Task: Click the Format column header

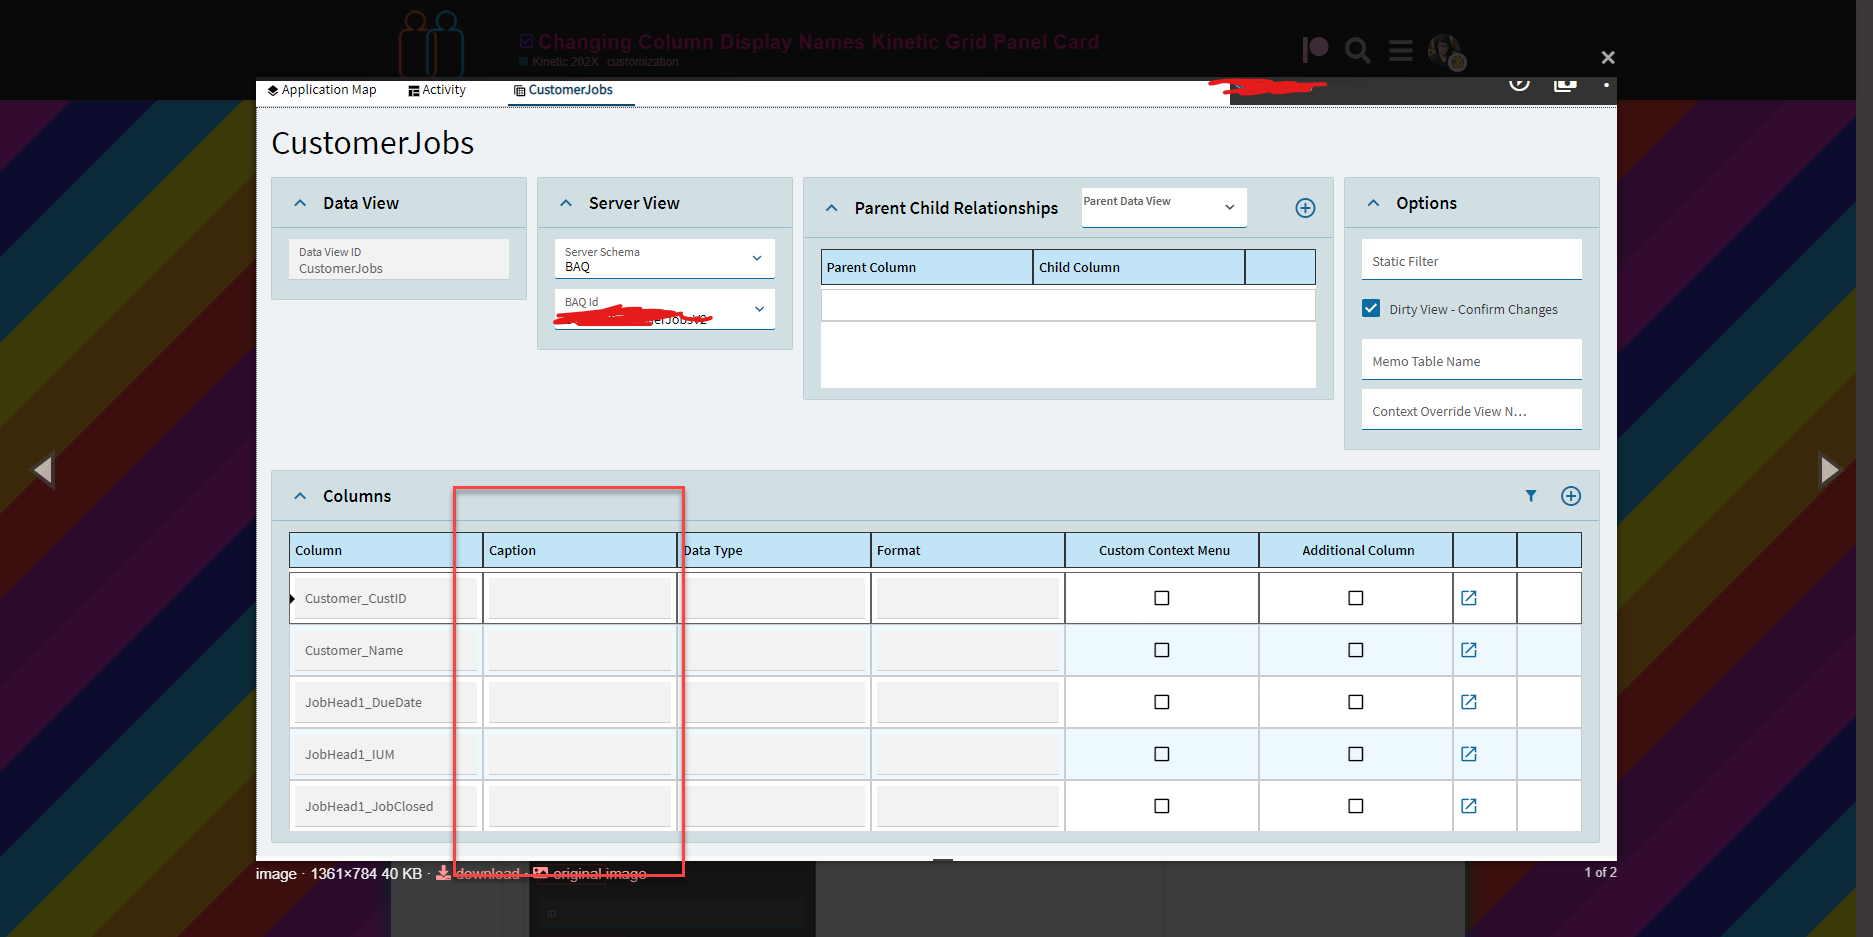Action: pyautogui.click(x=968, y=550)
